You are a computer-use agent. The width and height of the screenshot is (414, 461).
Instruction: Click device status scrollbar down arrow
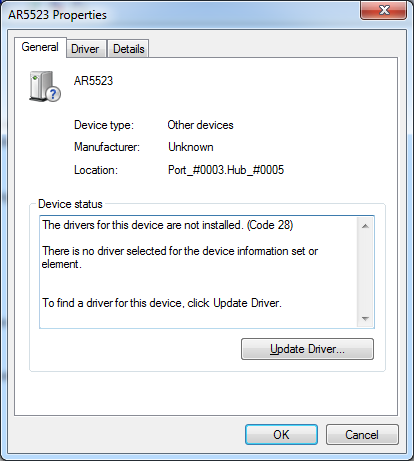pyautogui.click(x=365, y=319)
